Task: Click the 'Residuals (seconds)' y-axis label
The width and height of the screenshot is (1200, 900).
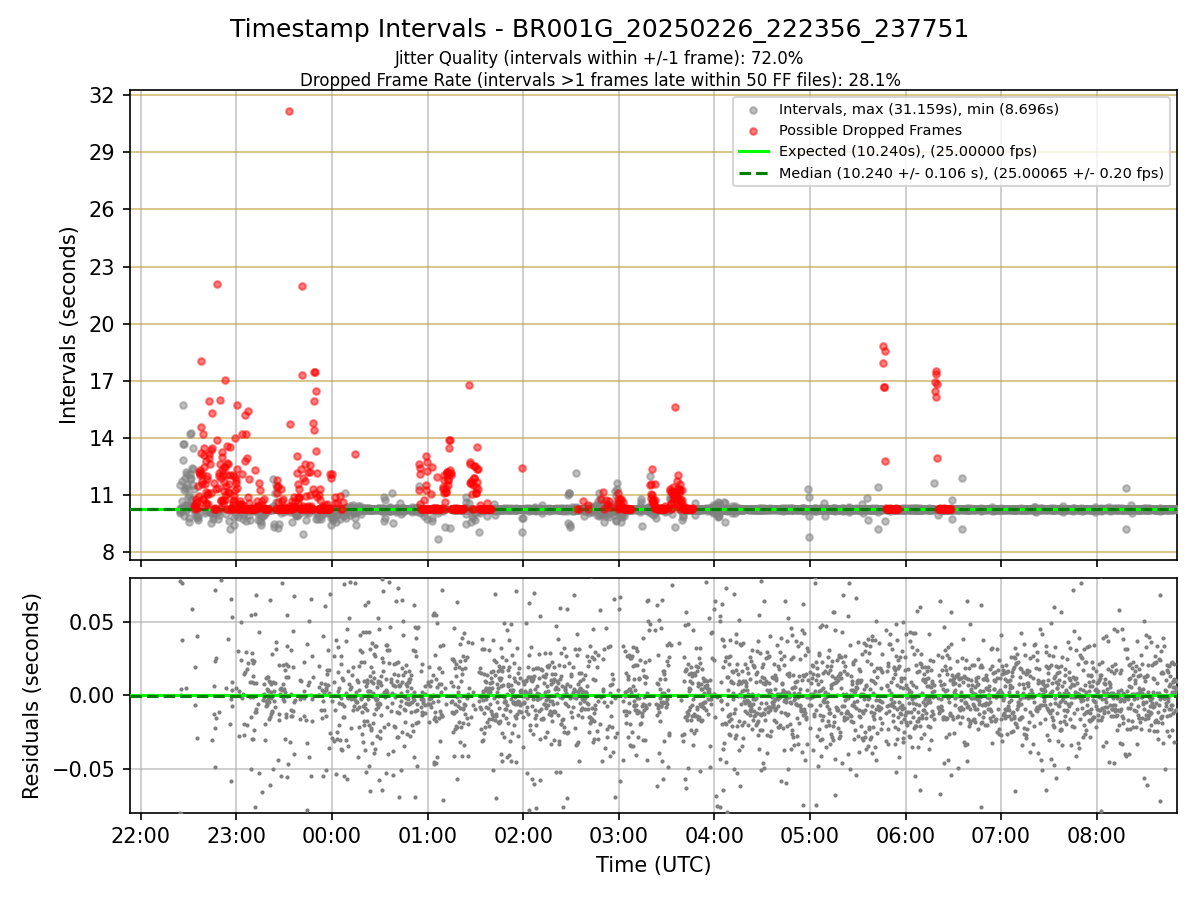Action: pos(31,696)
